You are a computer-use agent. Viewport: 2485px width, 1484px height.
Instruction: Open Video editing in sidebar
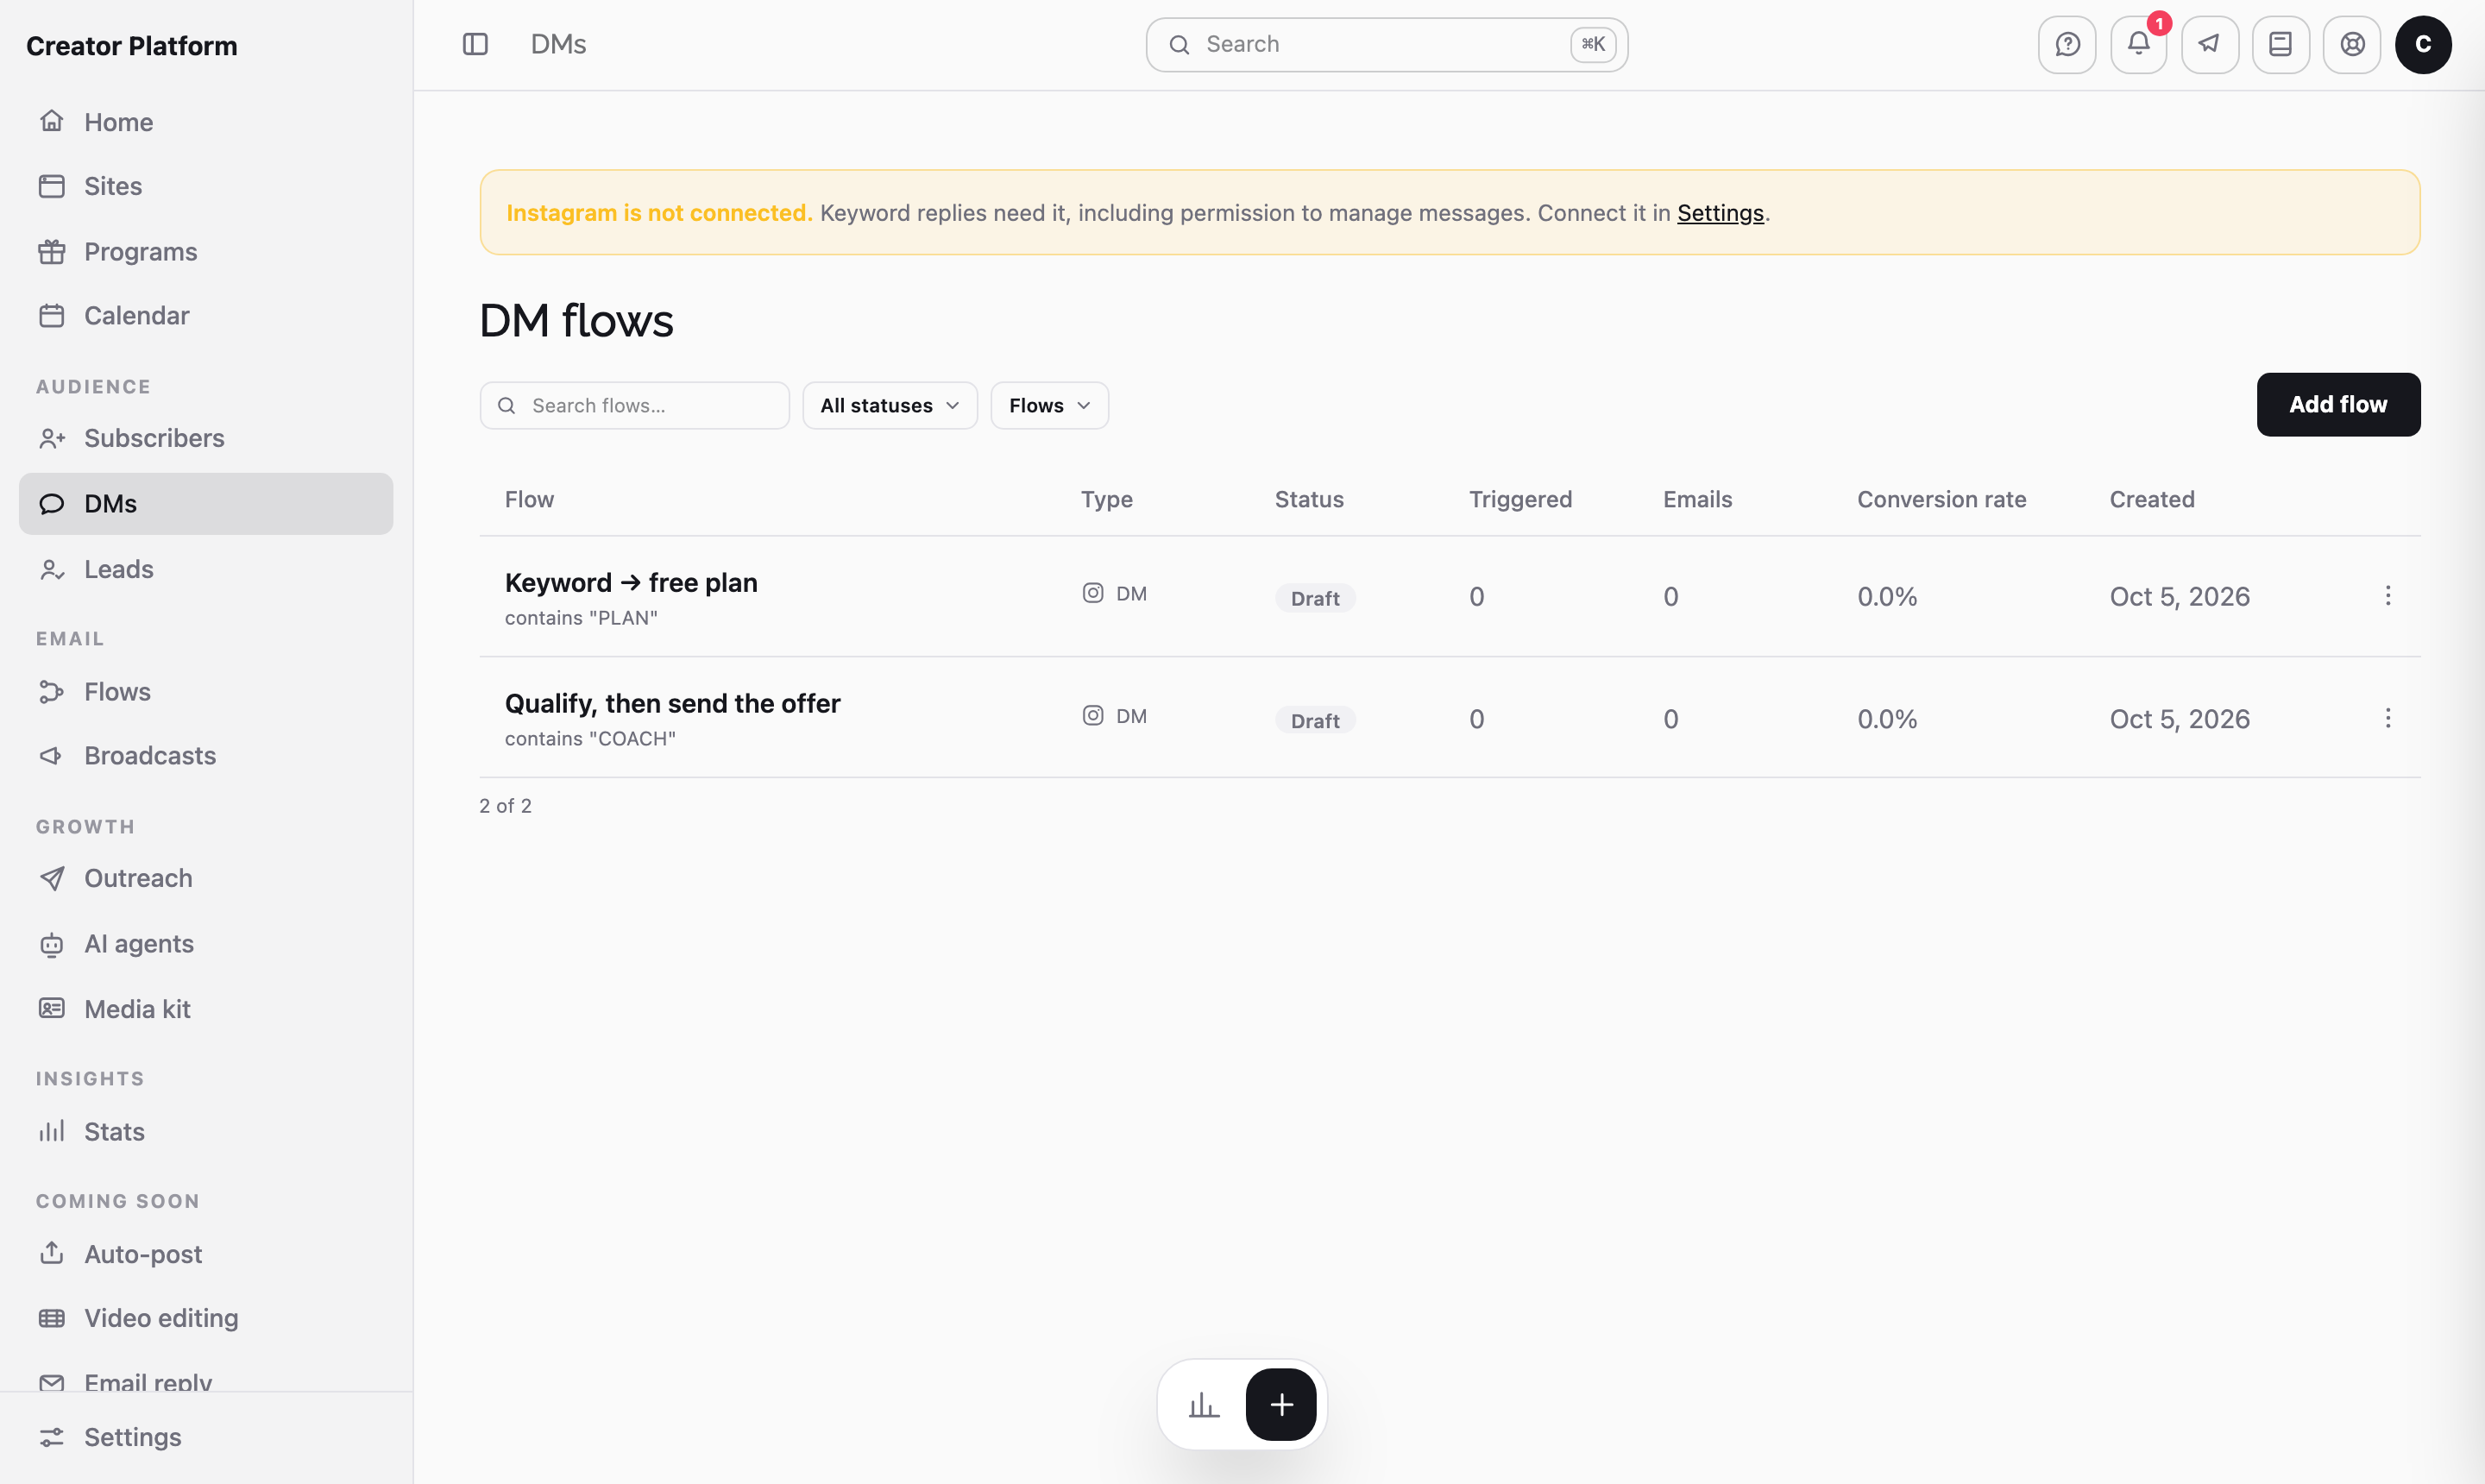pos(206,1318)
